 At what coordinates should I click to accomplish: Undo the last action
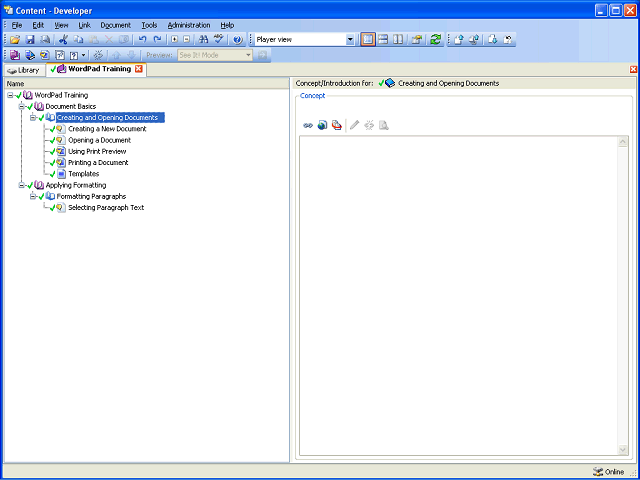[142, 40]
